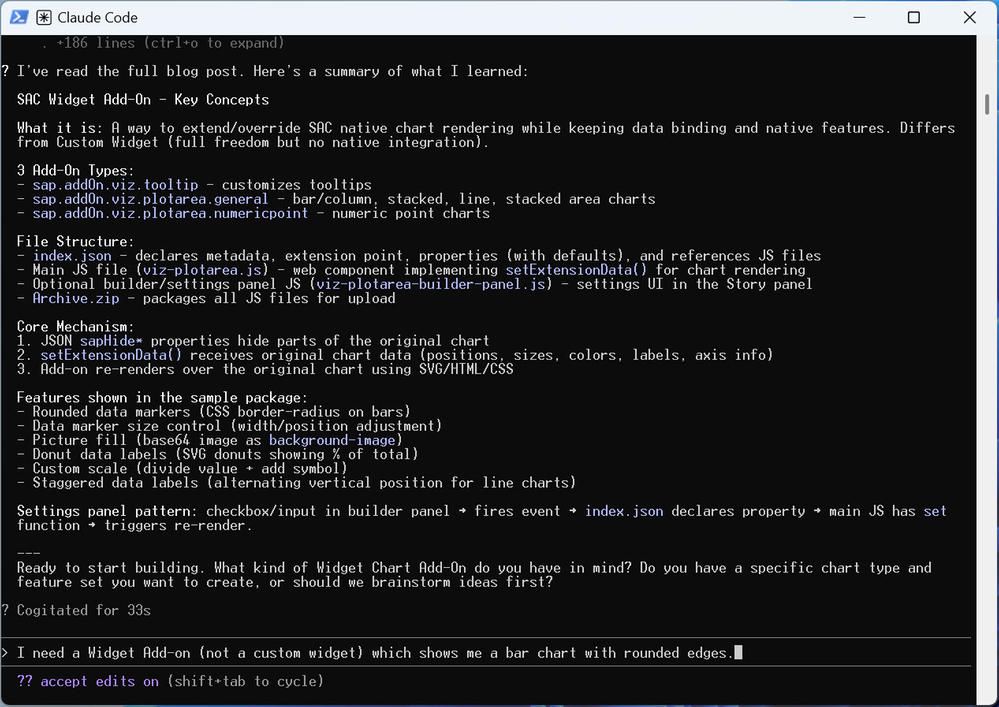Click '+186 lines (ctrl+o to expand)' text
The height and width of the screenshot is (707, 999).
pyautogui.click(x=170, y=43)
